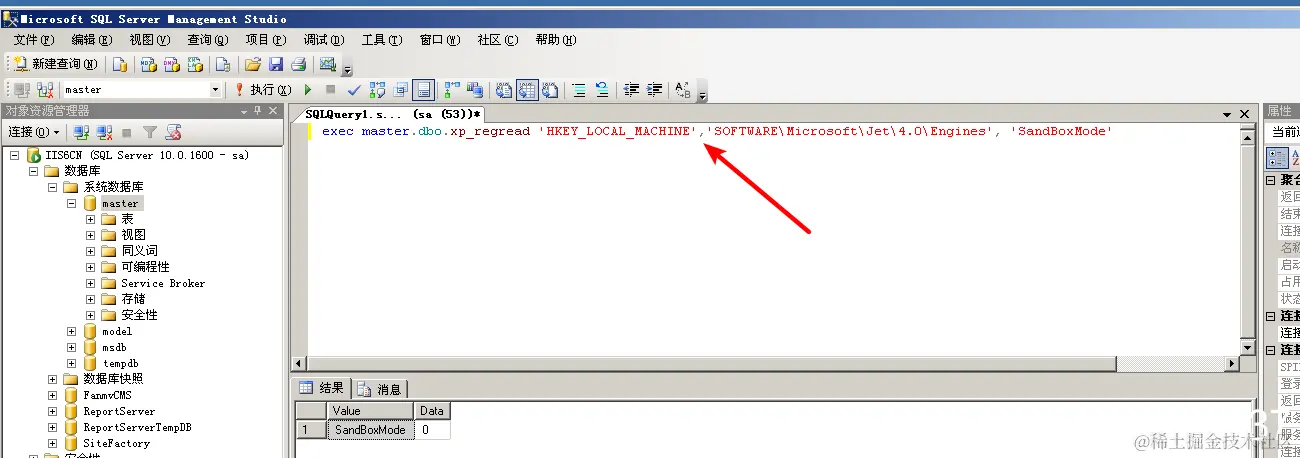This screenshot has width=1300, height=458.
Task: Display the estimated execution plan
Action: tap(378, 90)
